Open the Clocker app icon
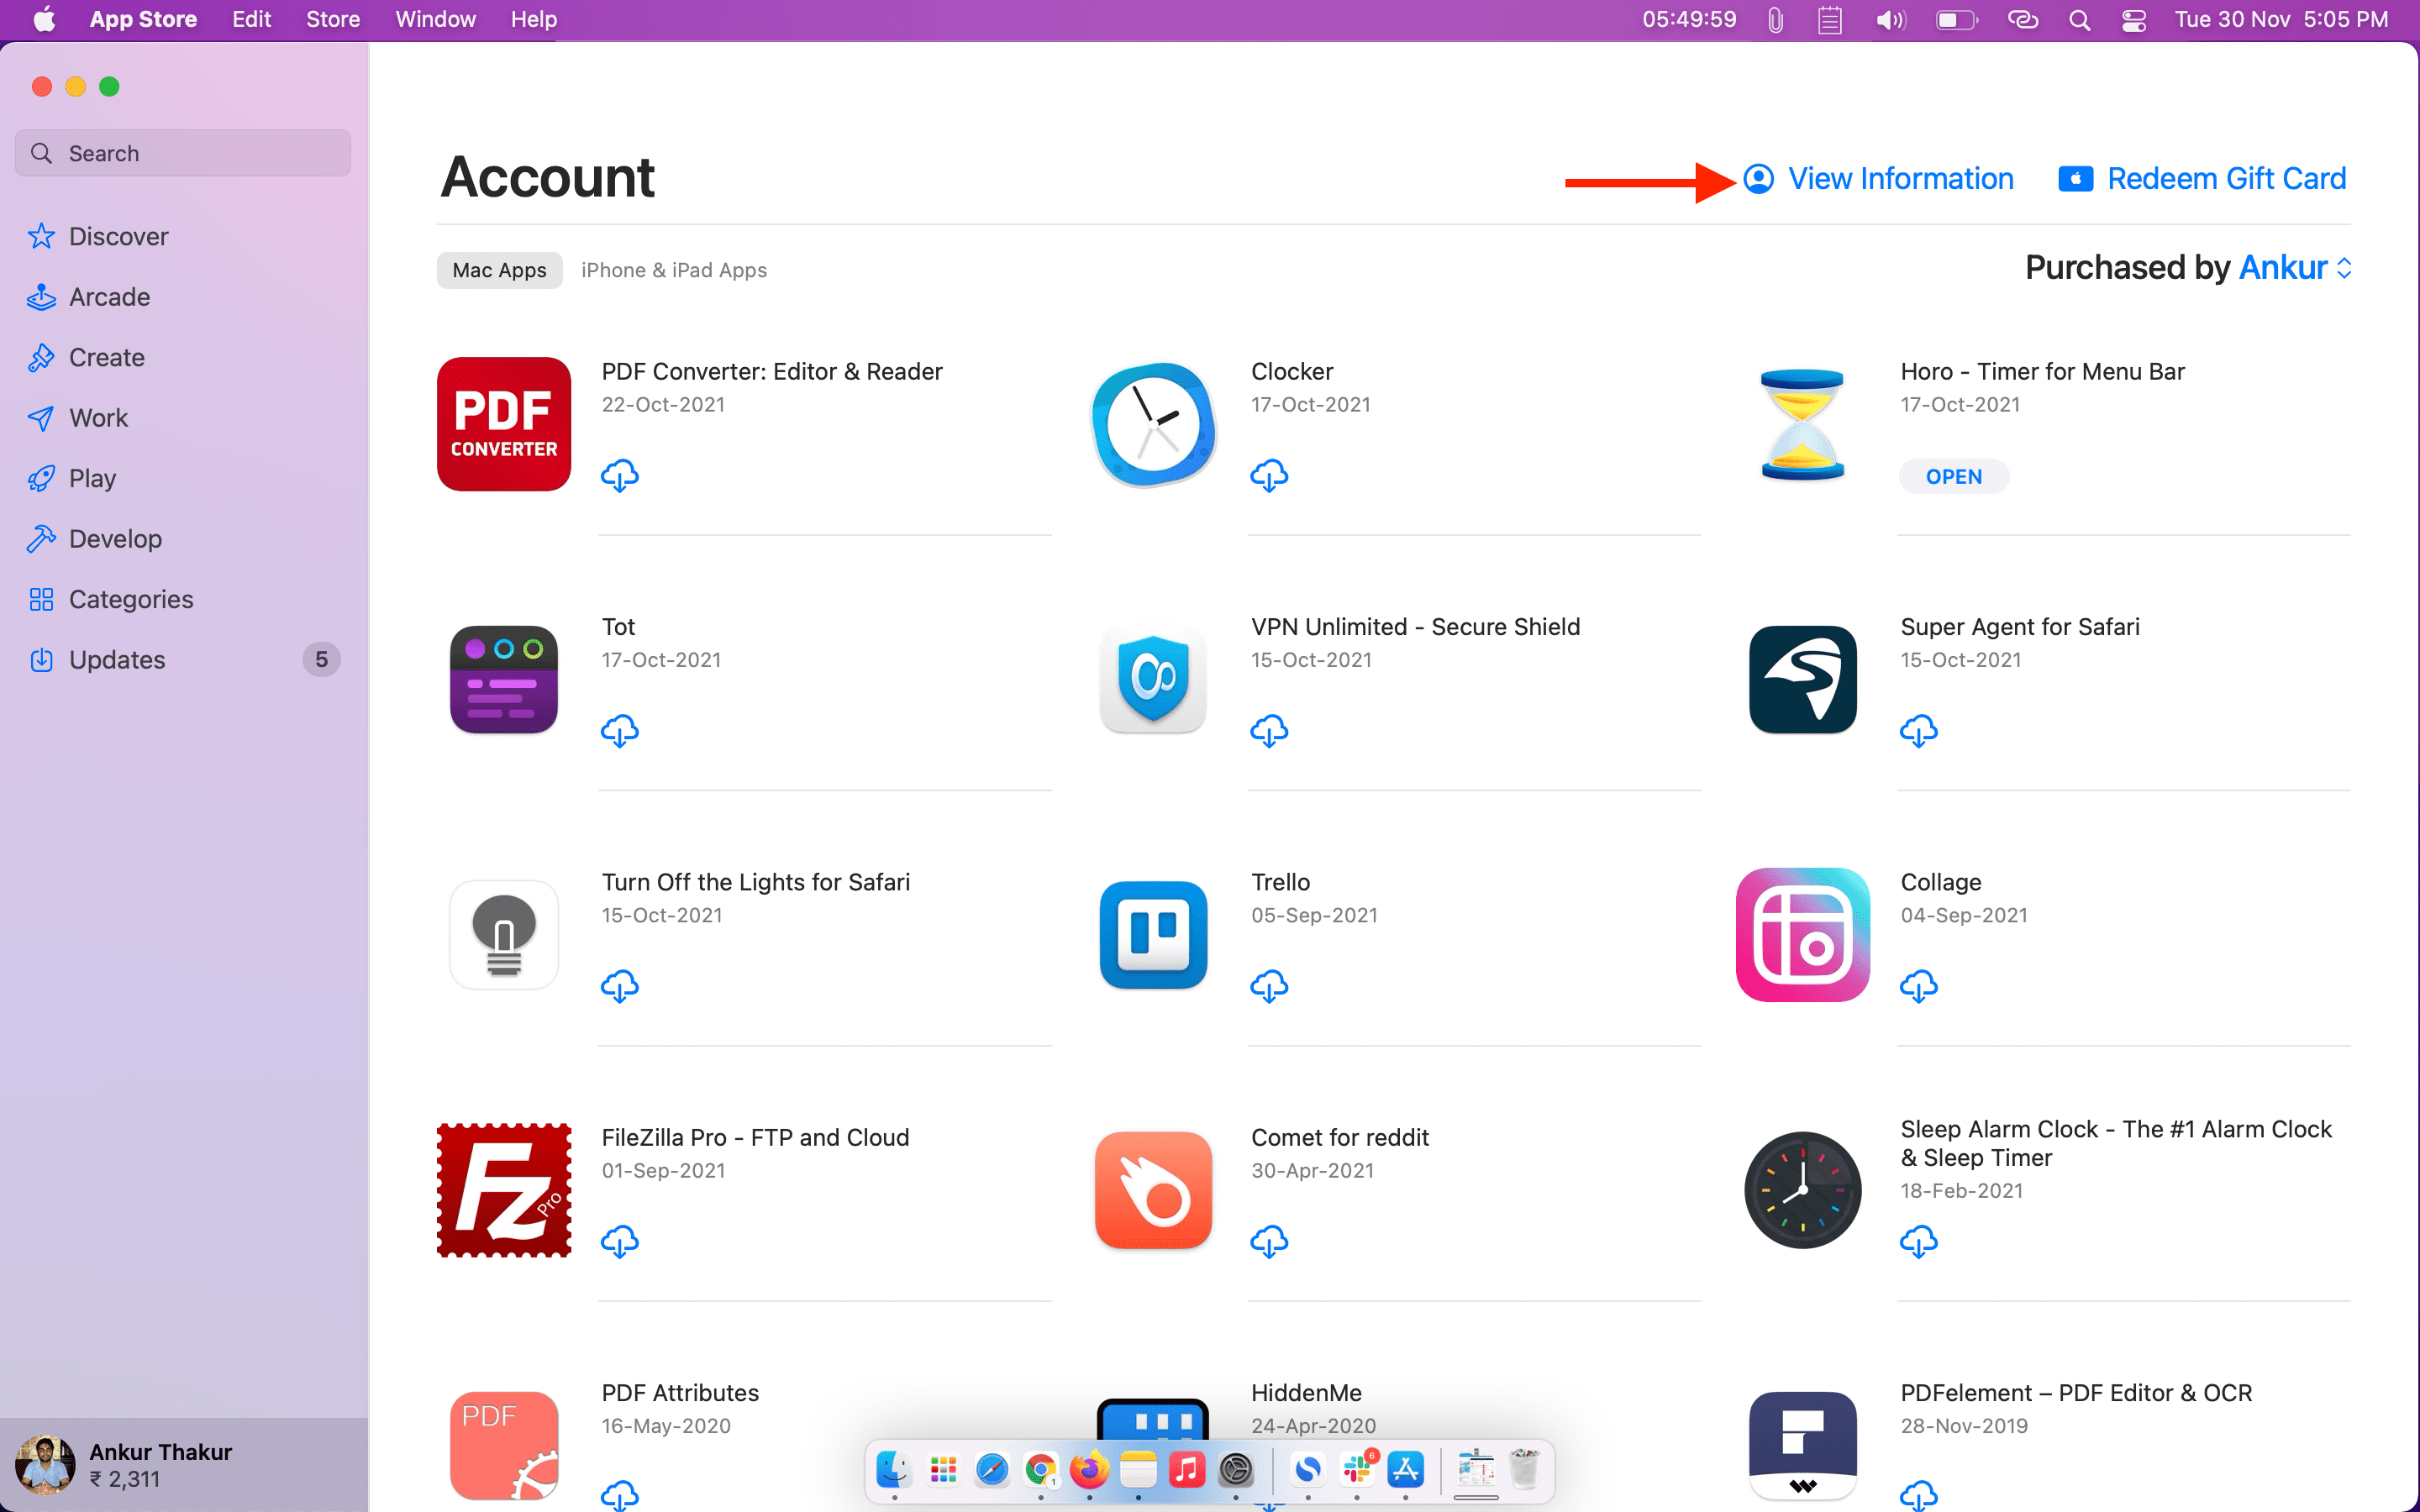Viewport: 2420px width, 1512px height. click(1153, 424)
